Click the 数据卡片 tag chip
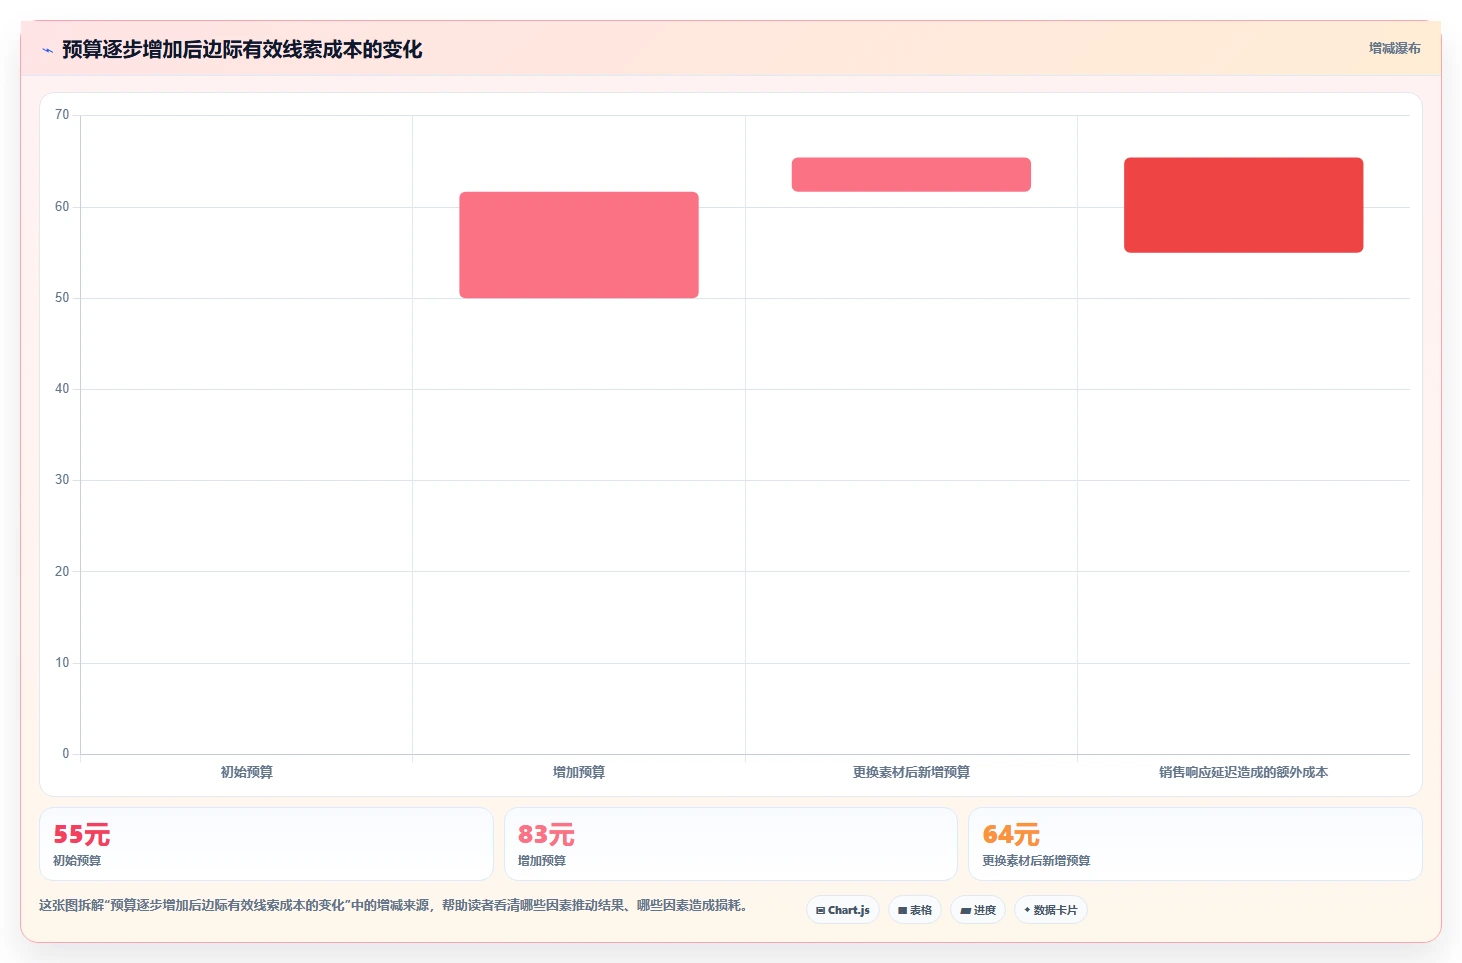The width and height of the screenshot is (1462, 963). pos(1051,910)
